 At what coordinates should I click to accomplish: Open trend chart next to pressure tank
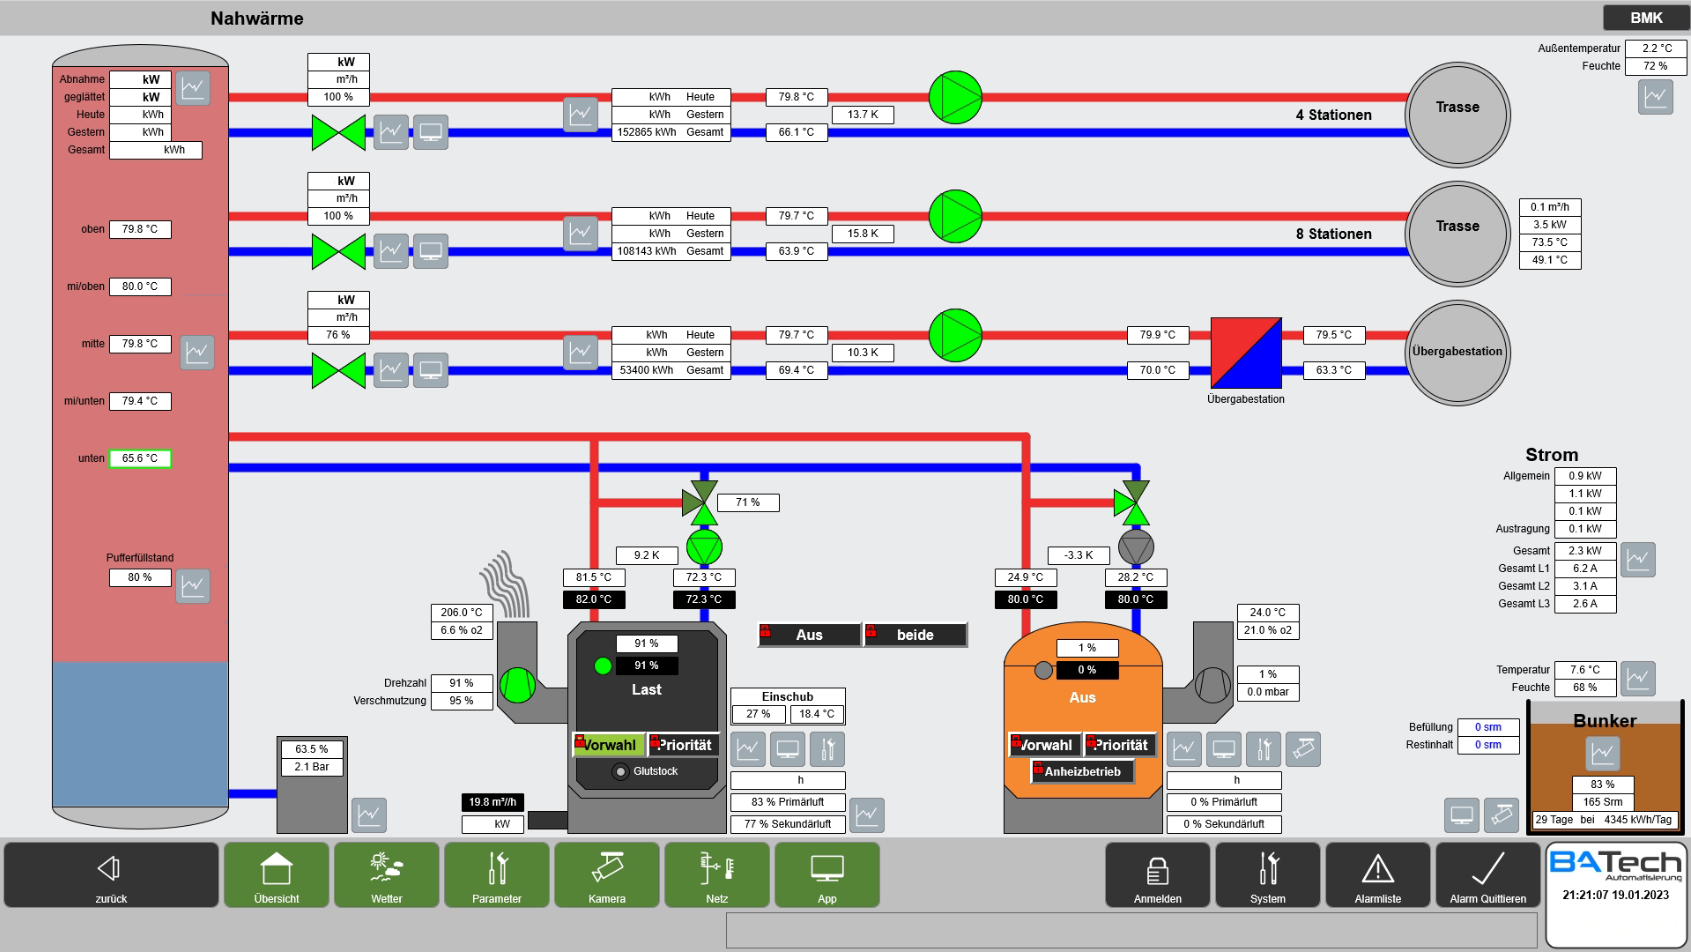(369, 815)
